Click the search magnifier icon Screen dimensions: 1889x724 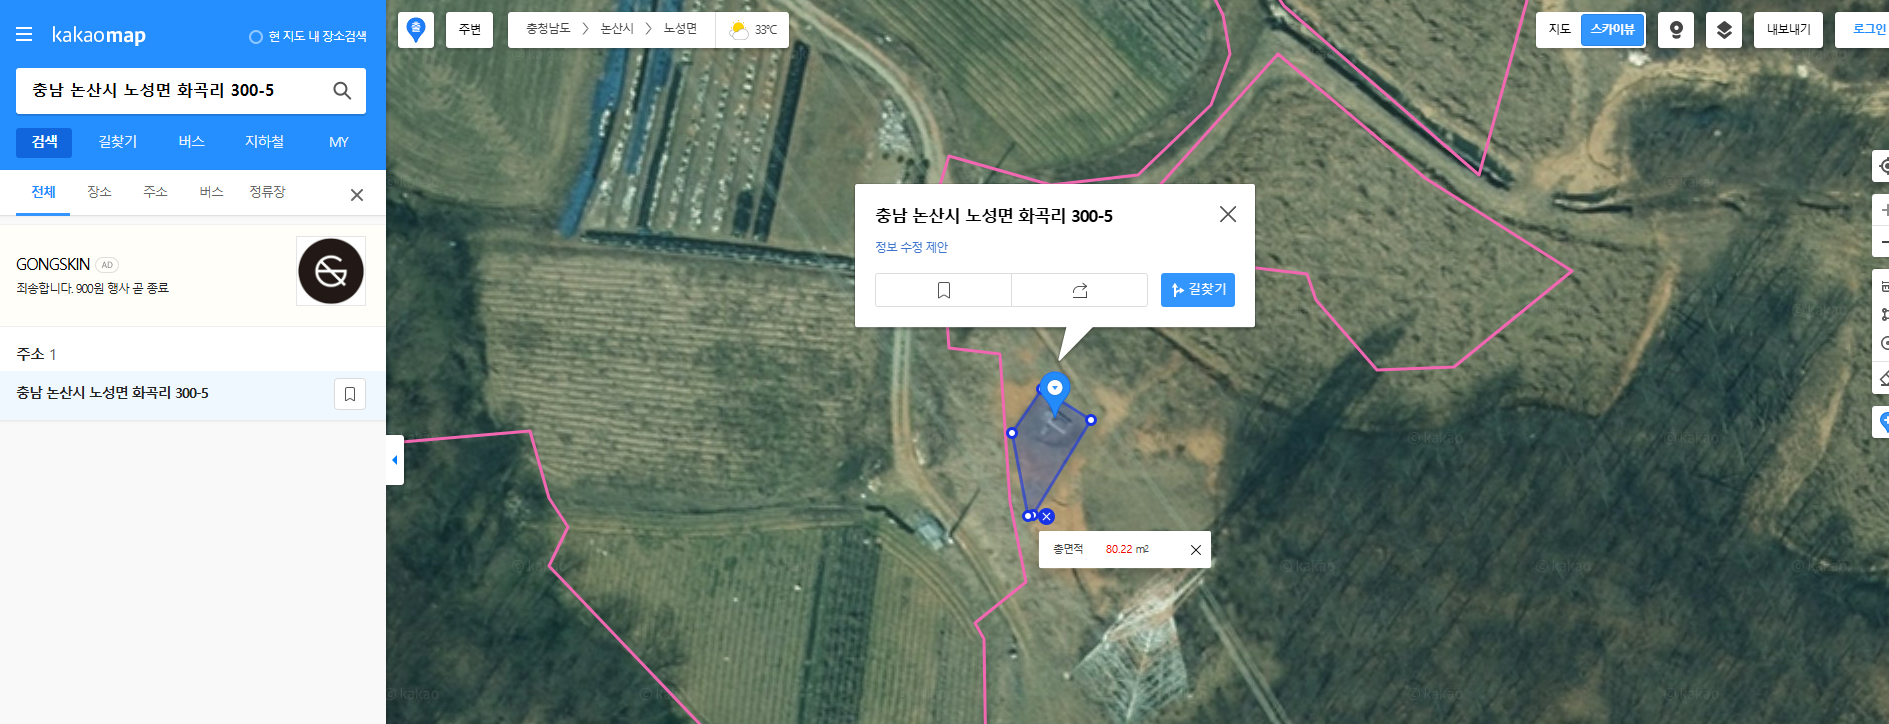click(342, 91)
